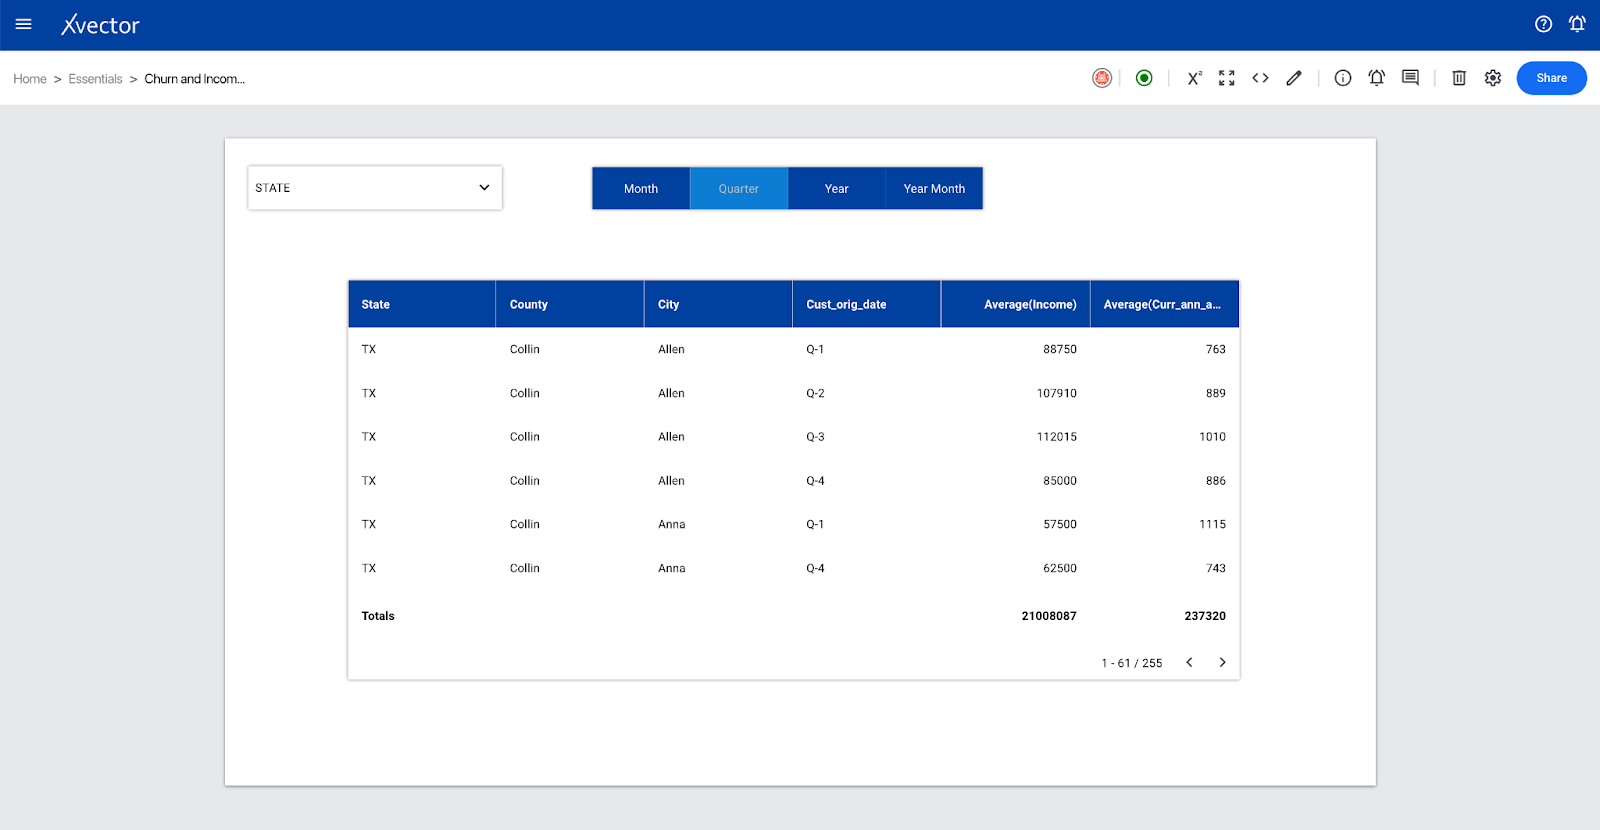Open the settings gear icon
Viewport: 1600px width, 830px height.
click(x=1493, y=78)
